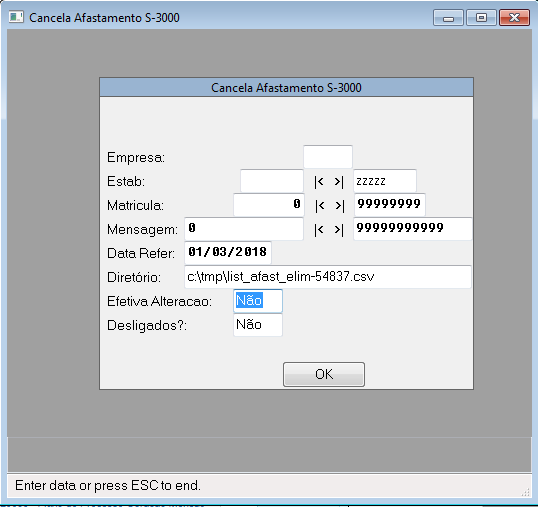The image size is (538, 507).
Task: Minimize the Cancela Afastamento S-3000 window
Action: pyautogui.click(x=448, y=17)
